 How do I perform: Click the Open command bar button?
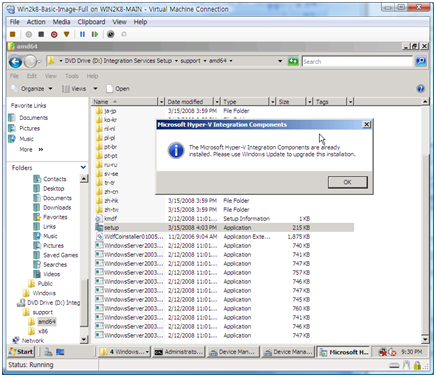coord(118,89)
